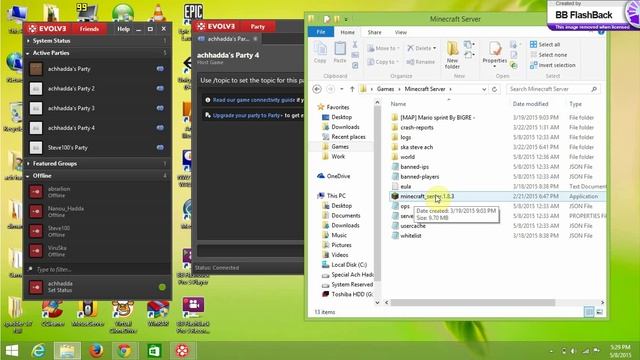Viewport: 640px width, 360px height.
Task: Click Rename in the Organize group
Action: [421, 62]
